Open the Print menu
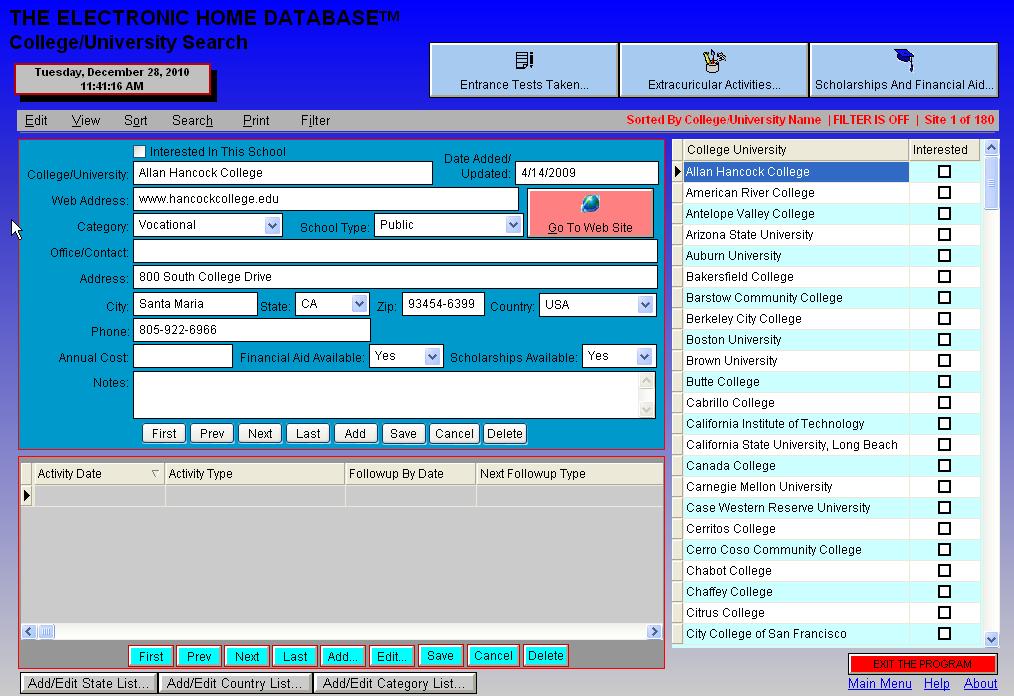This screenshot has width=1014, height=696. coord(255,120)
